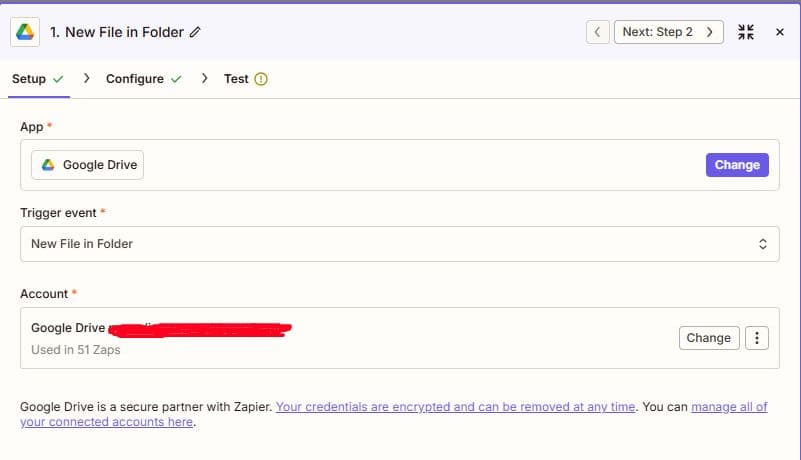Click the chevron between Configure and Test
Viewport: 801px width, 460px height.
204,78
